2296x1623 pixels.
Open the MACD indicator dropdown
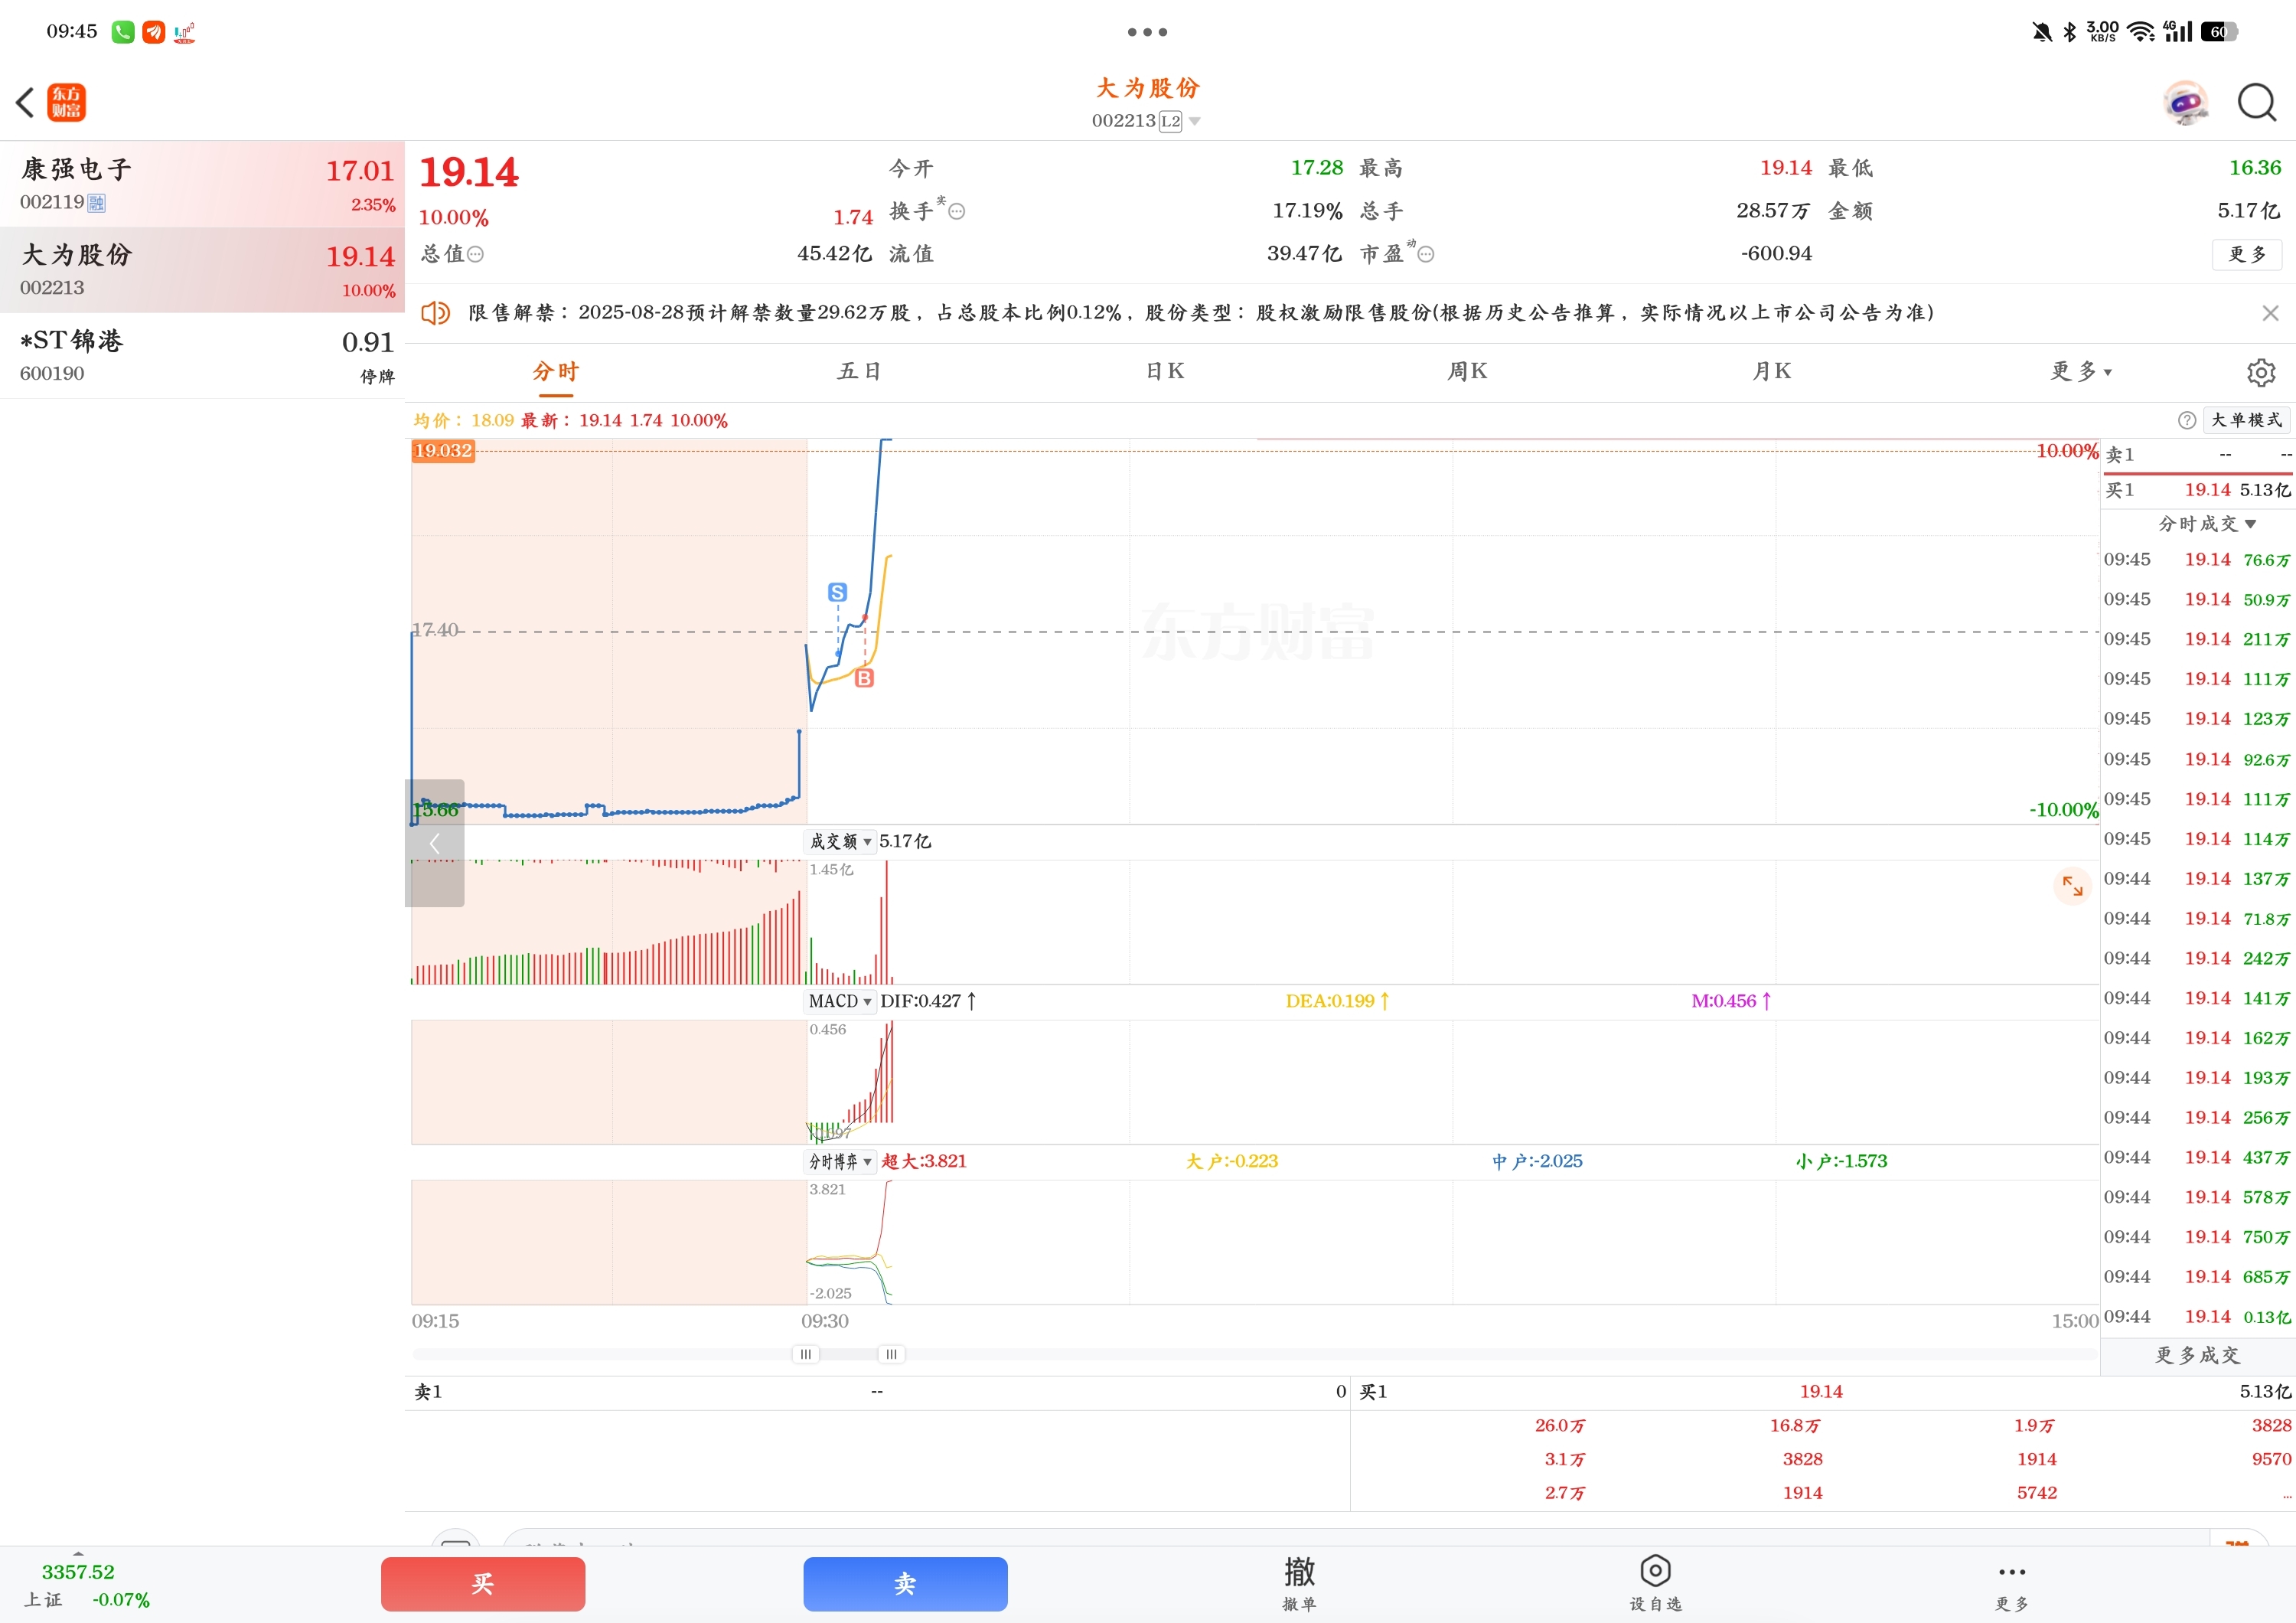[840, 1002]
